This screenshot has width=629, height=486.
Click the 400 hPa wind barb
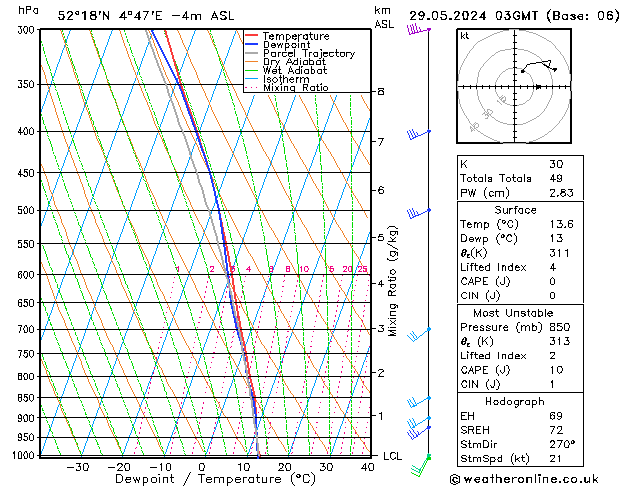point(419,134)
